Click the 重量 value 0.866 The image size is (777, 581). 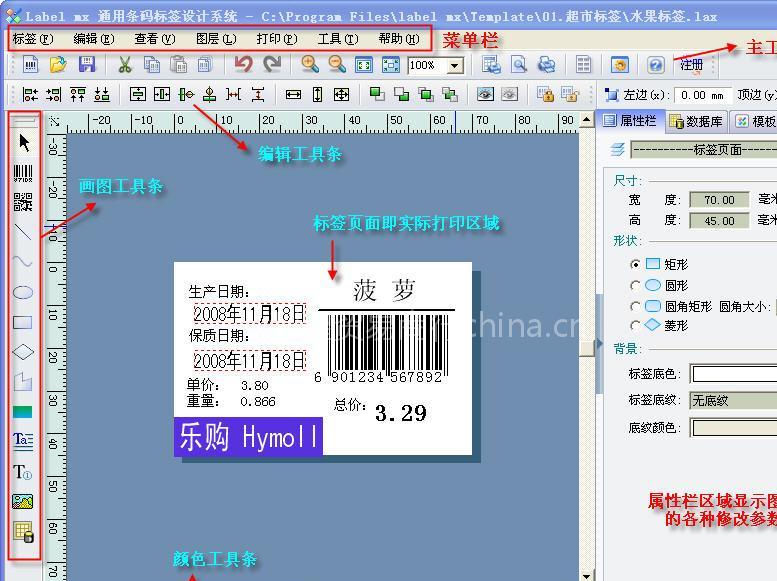click(x=258, y=401)
